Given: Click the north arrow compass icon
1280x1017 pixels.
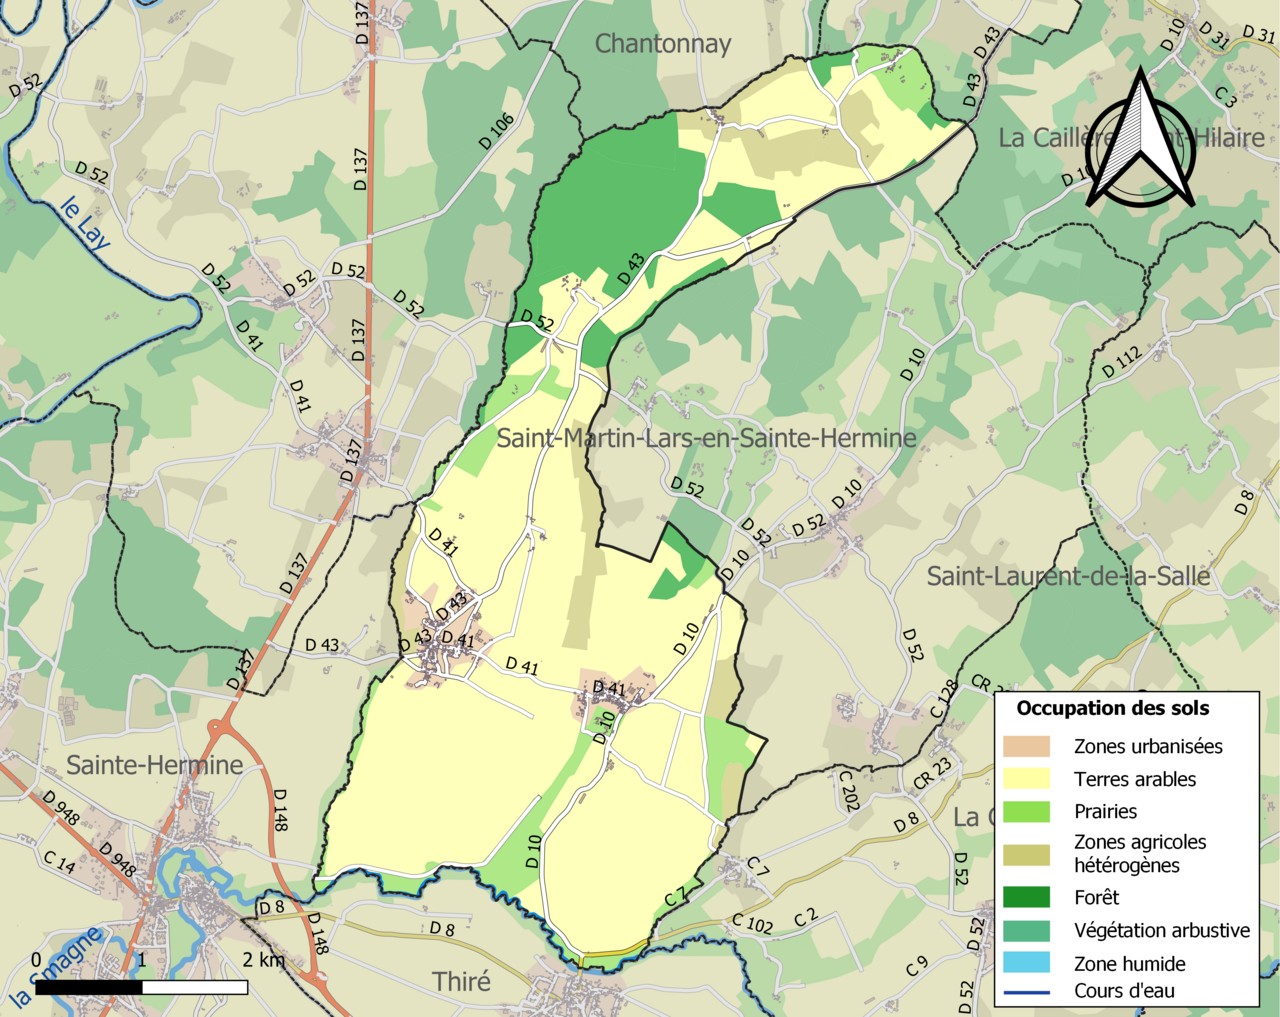Looking at the screenshot, I should point(1140,140).
